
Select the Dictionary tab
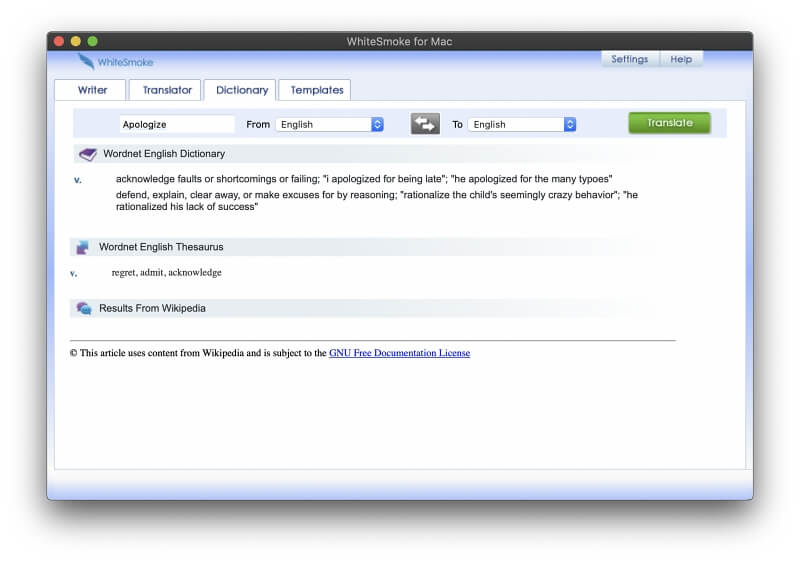(x=240, y=90)
